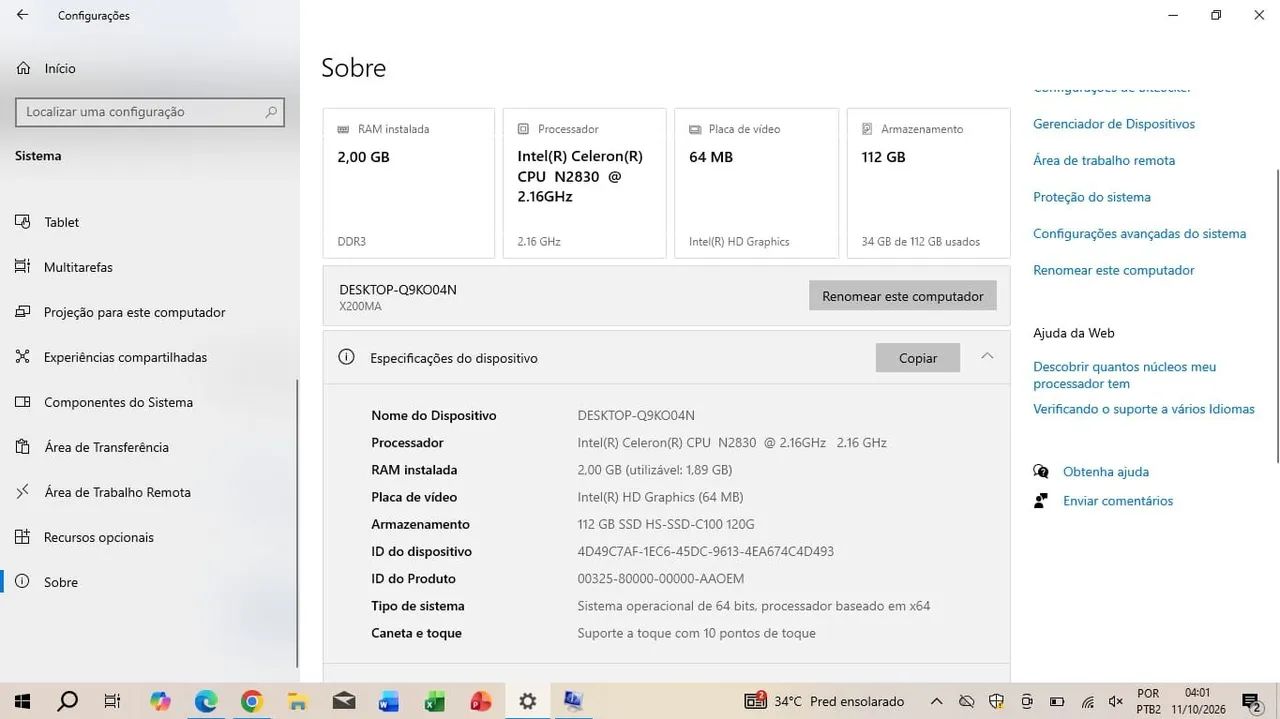Open Task View on the taskbar
Image resolution: width=1280 pixels, height=719 pixels.
(113, 701)
